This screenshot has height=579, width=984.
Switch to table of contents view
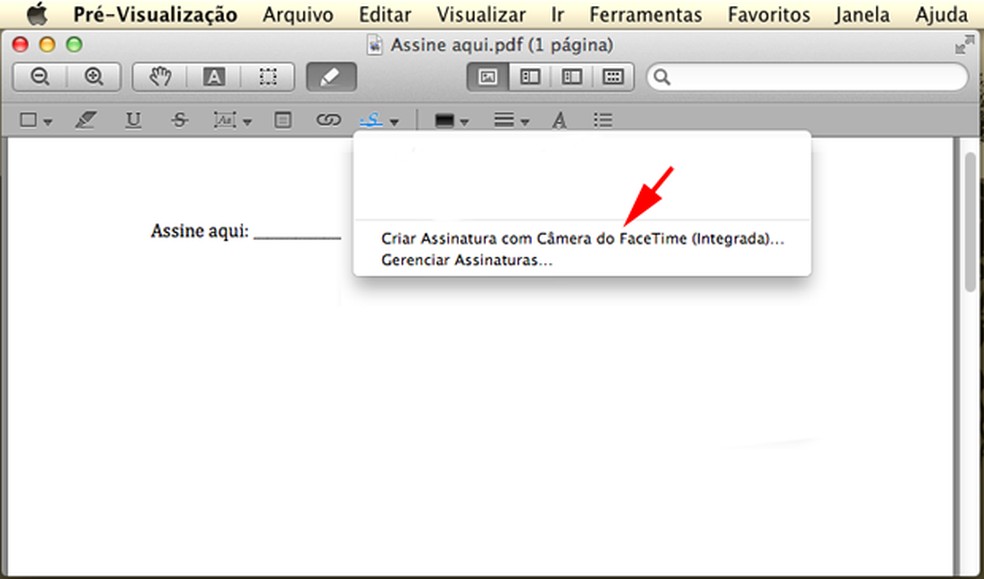click(x=572, y=77)
